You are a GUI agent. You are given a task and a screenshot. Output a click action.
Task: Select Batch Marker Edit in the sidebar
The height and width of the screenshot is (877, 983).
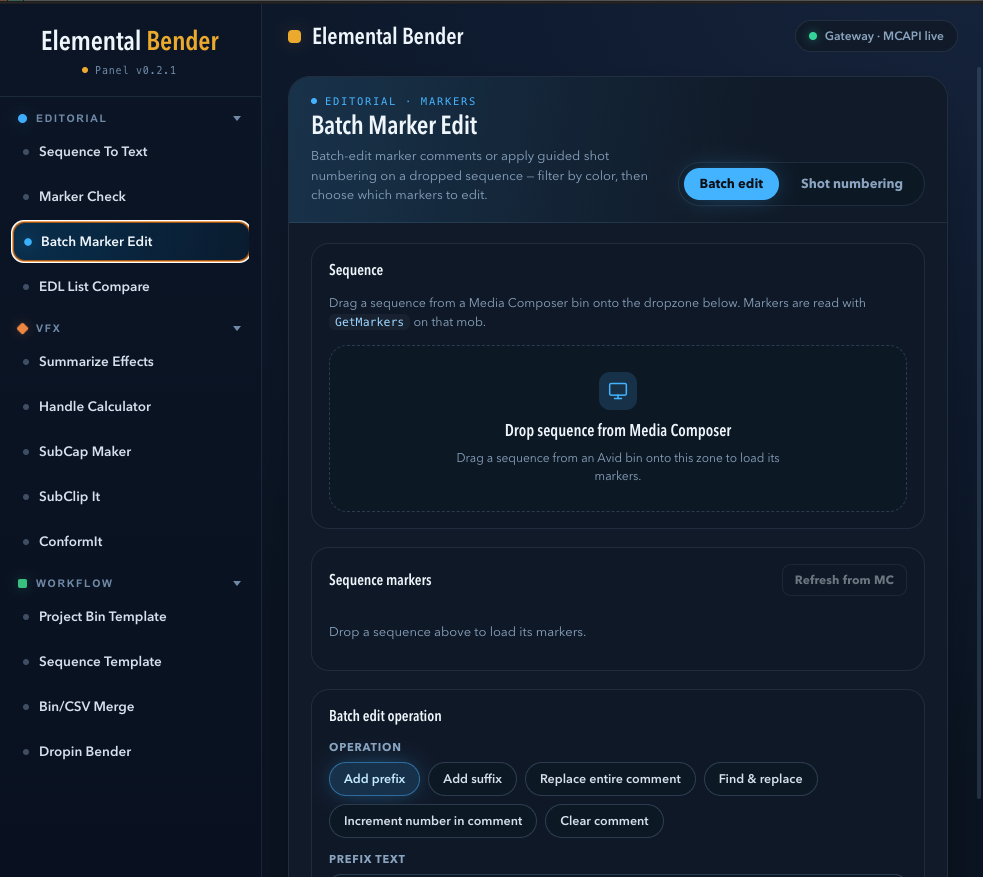[130, 241]
